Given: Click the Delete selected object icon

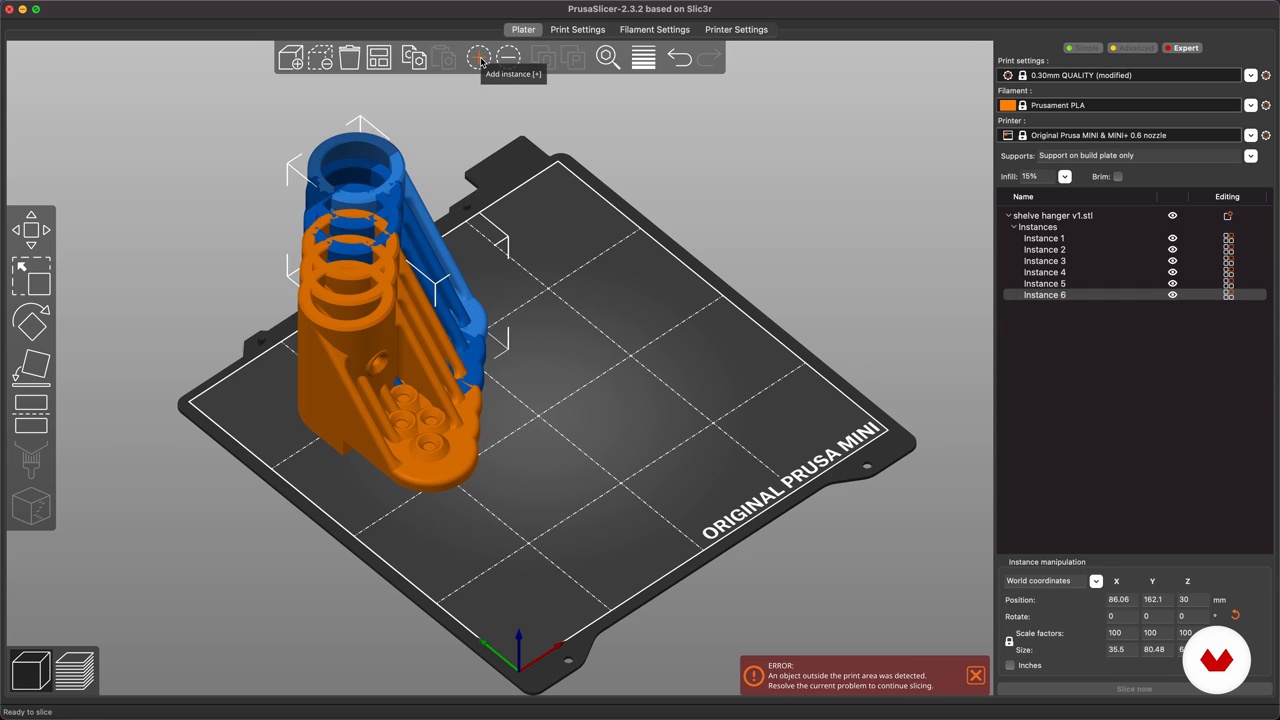Looking at the screenshot, I should [320, 58].
